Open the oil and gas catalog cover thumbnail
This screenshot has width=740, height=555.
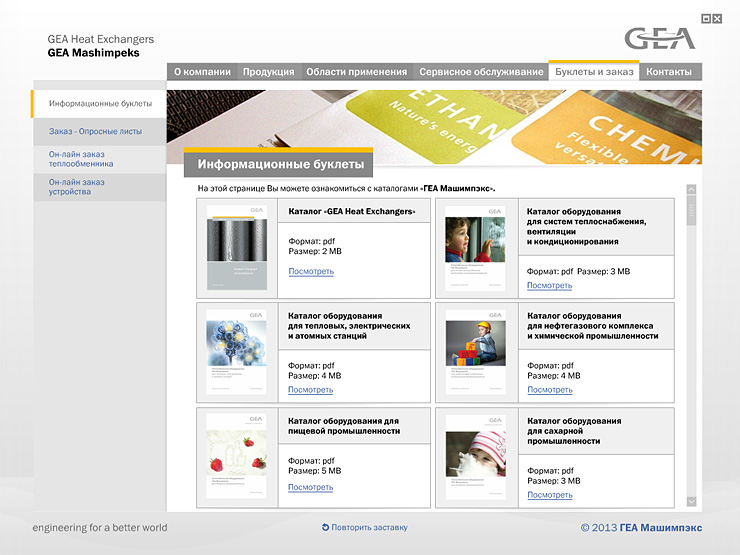pos(475,352)
